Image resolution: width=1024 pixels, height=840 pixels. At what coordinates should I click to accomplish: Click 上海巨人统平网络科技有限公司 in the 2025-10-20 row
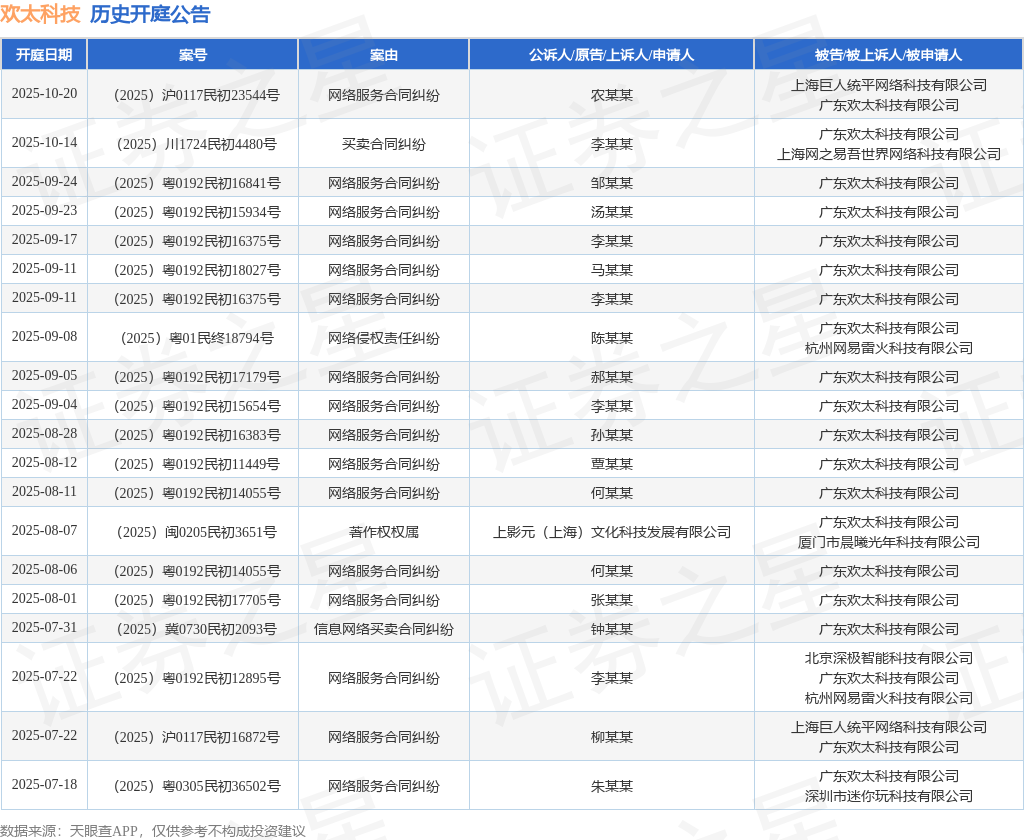pos(888,86)
